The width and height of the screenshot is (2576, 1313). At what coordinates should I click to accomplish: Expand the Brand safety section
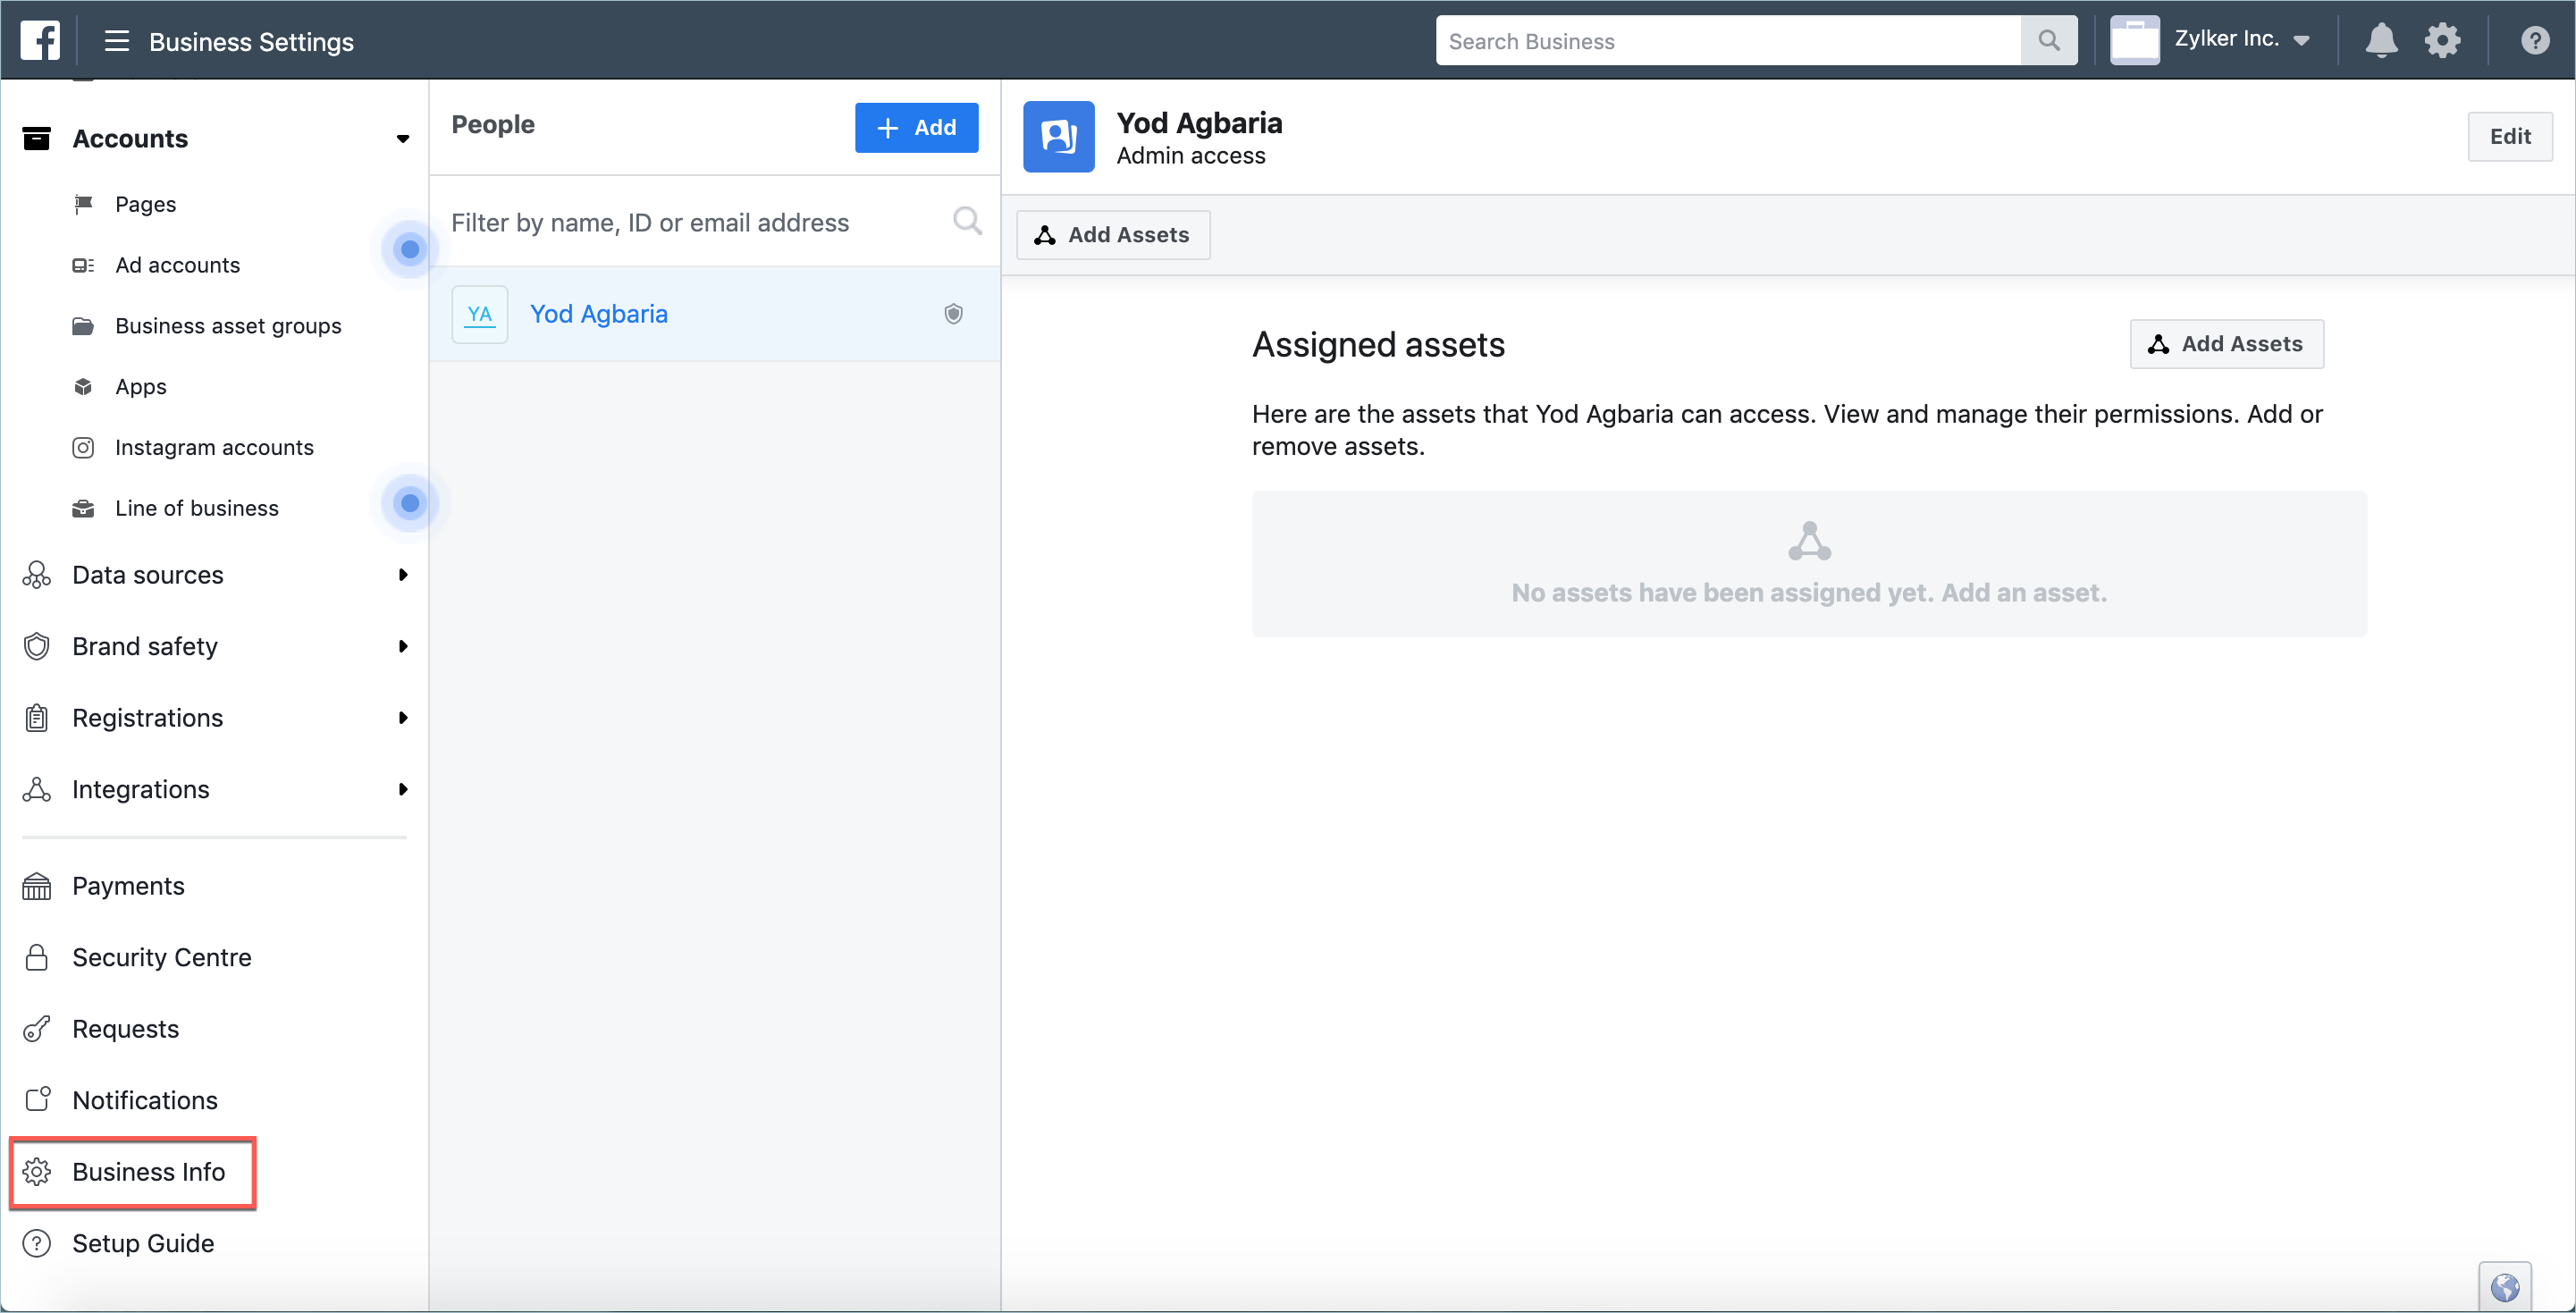point(402,646)
